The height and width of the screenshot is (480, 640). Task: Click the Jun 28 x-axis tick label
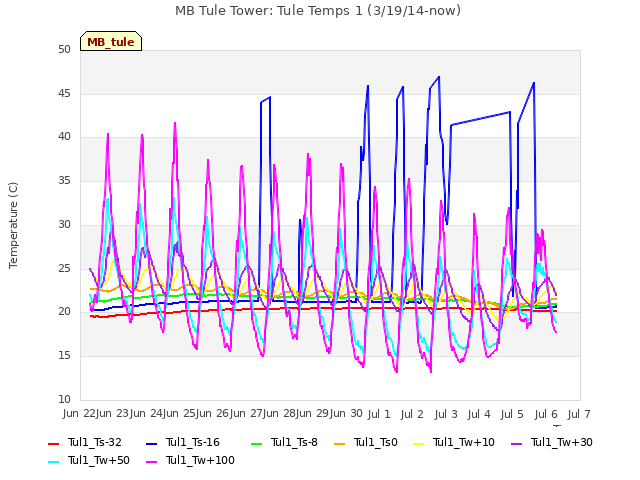(280, 414)
